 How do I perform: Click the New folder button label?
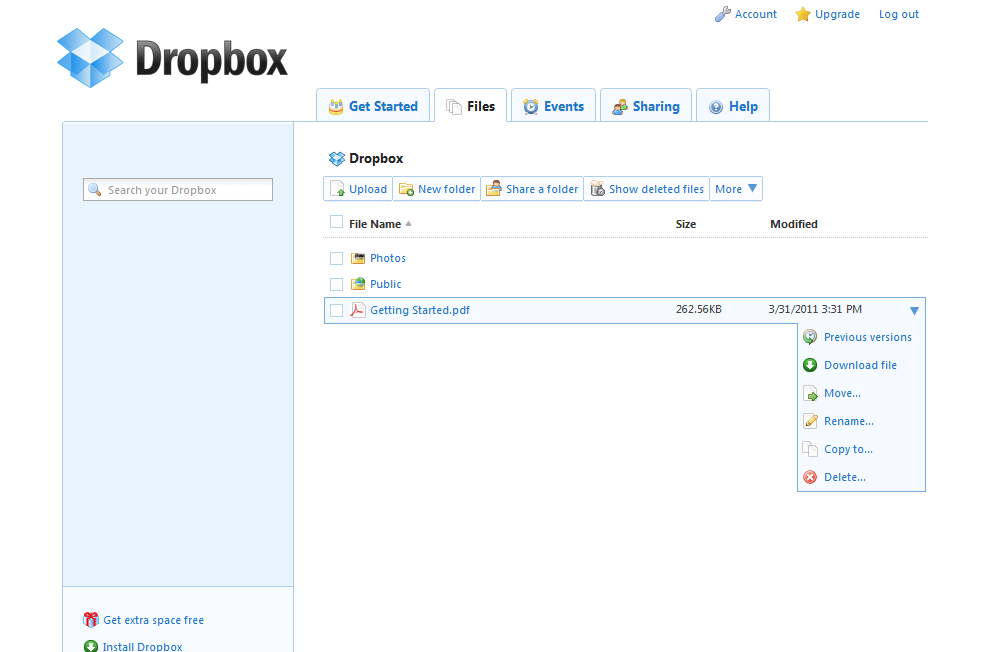446,189
